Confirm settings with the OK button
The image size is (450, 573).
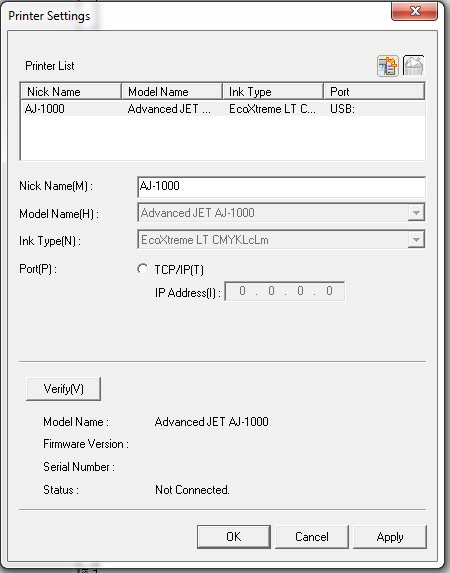[x=234, y=537]
